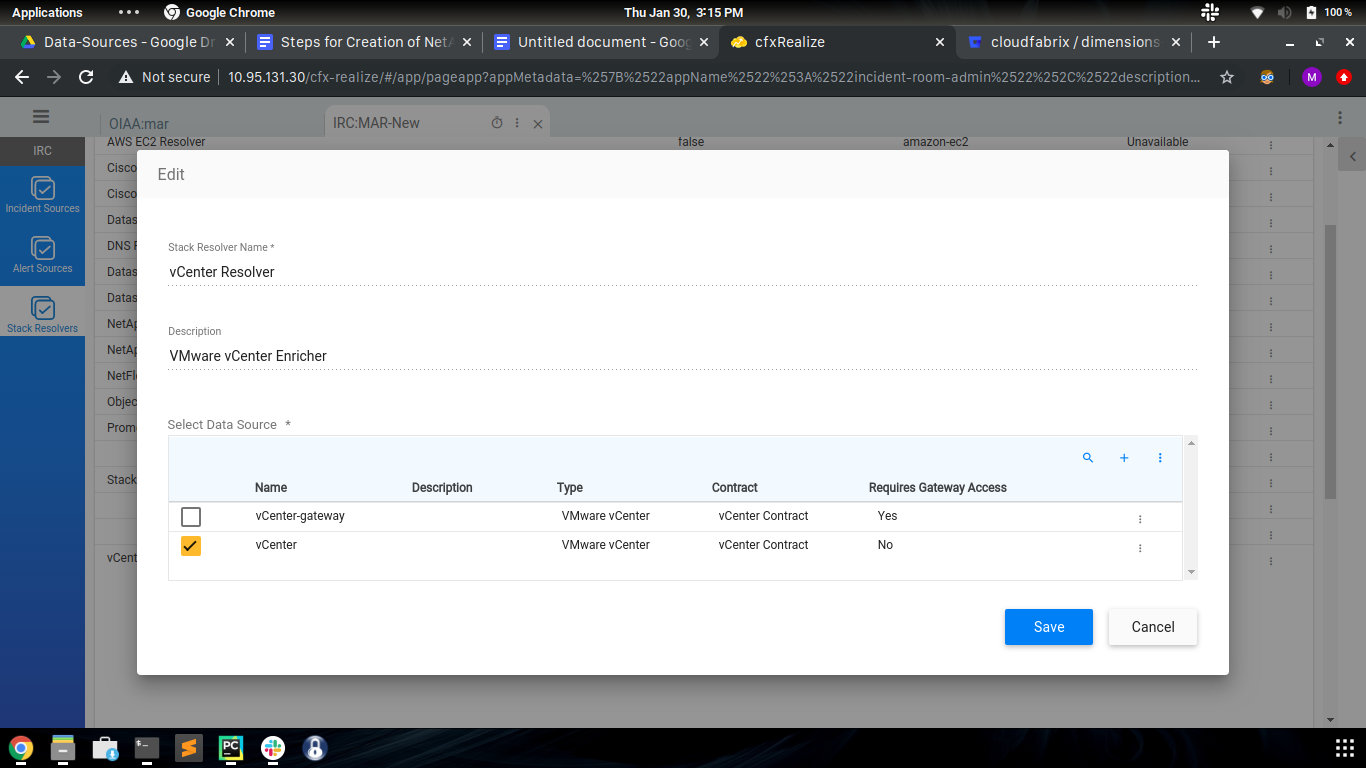Open a new browser tab

point(1214,42)
